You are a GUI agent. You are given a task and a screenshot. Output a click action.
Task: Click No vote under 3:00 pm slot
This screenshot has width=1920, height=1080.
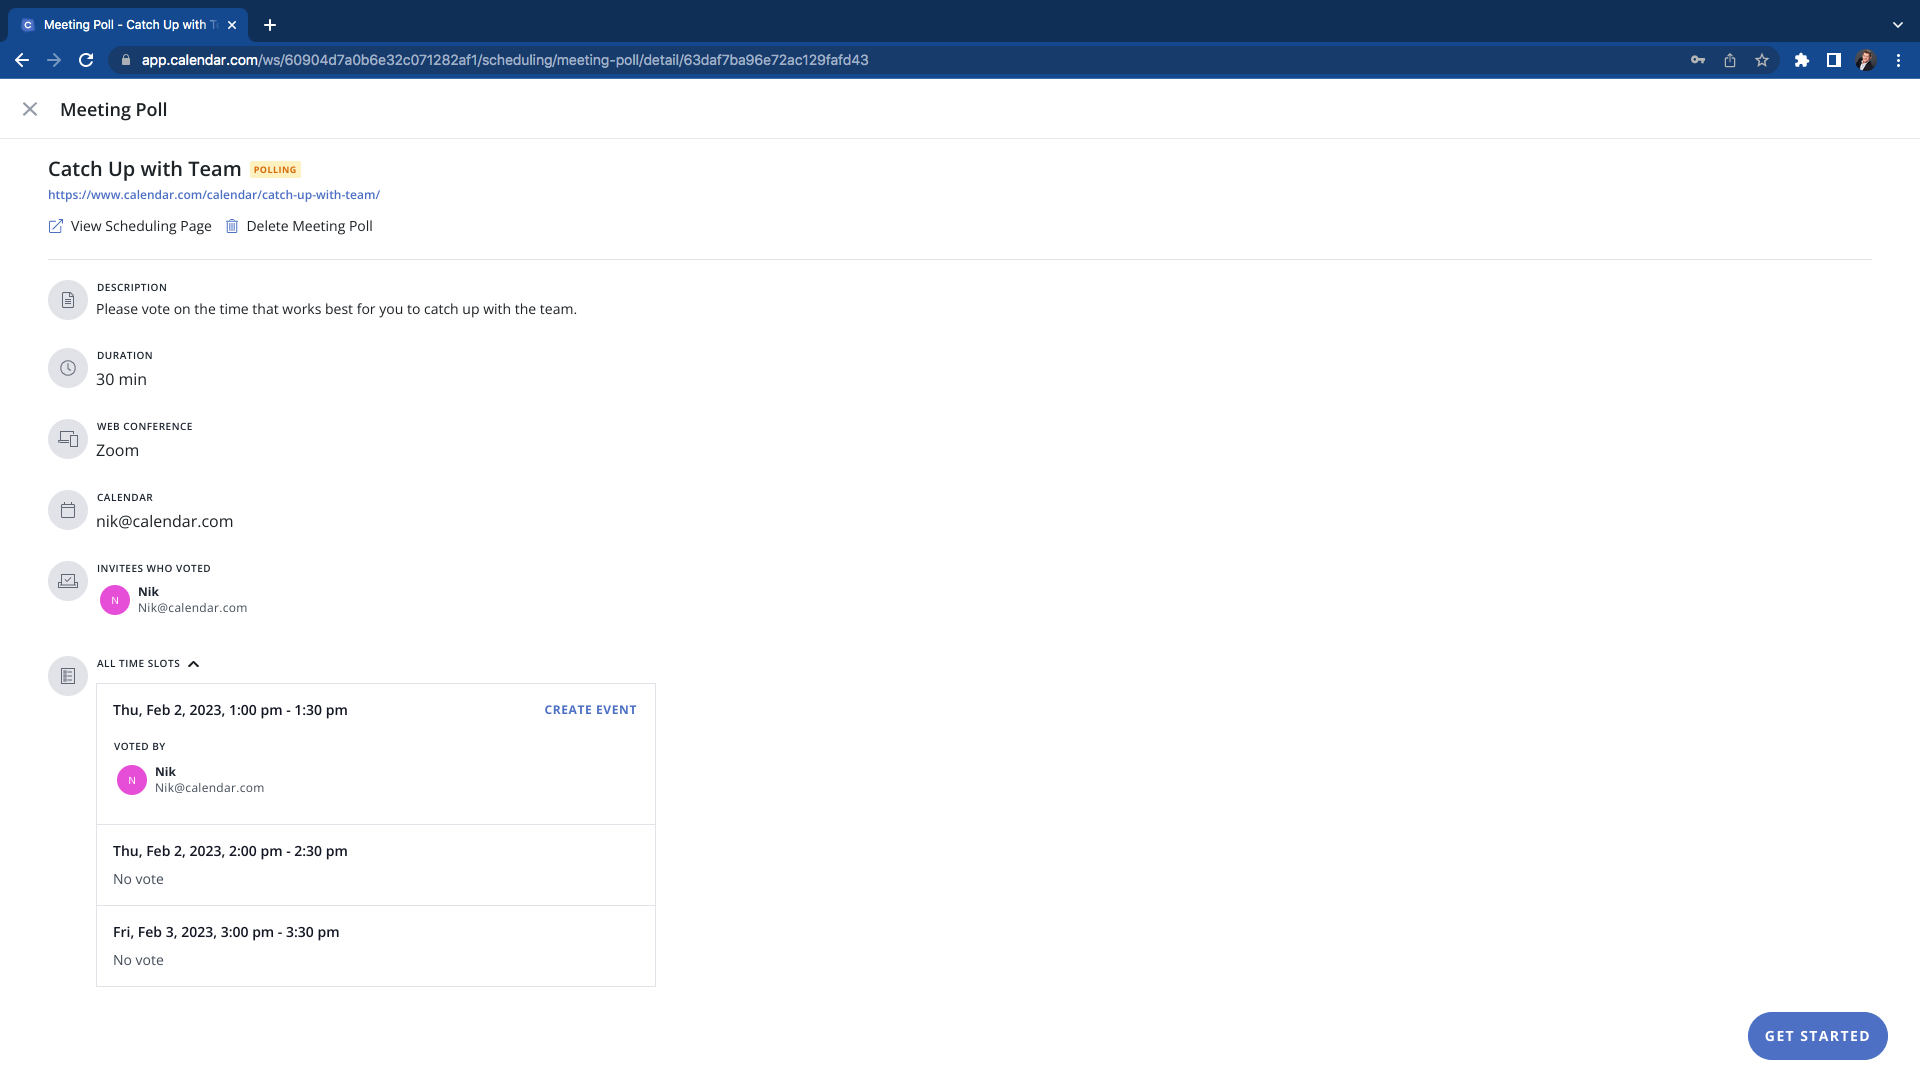pos(138,960)
